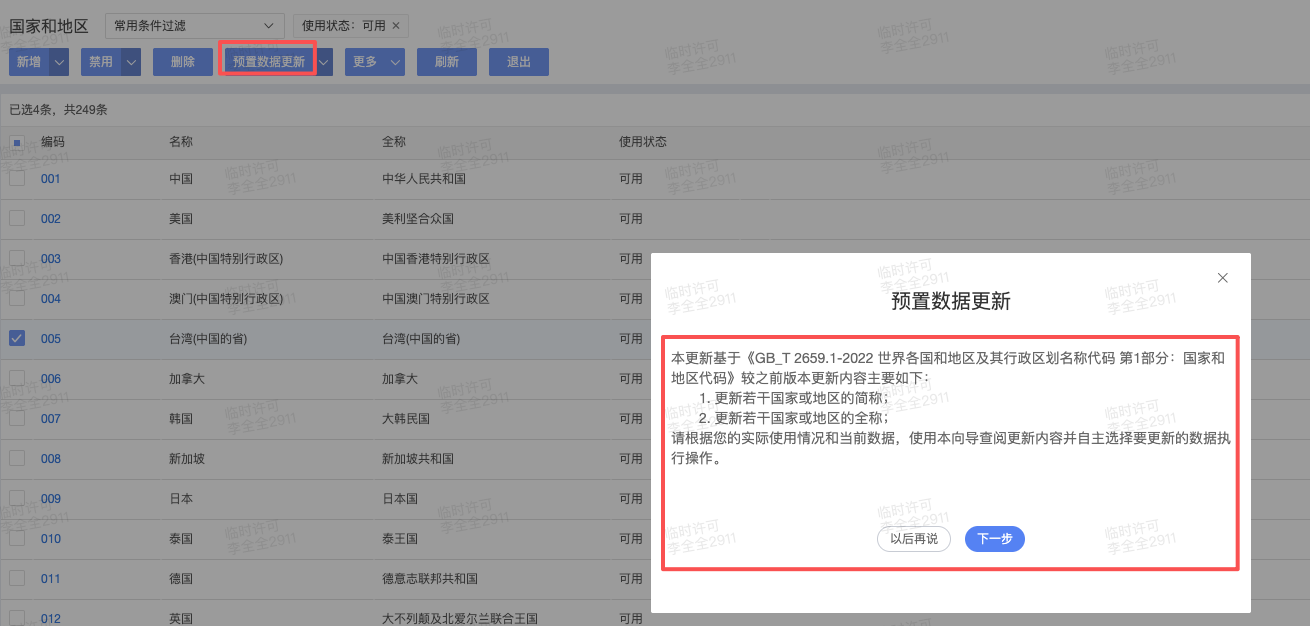Open code link 003

click(x=51, y=259)
